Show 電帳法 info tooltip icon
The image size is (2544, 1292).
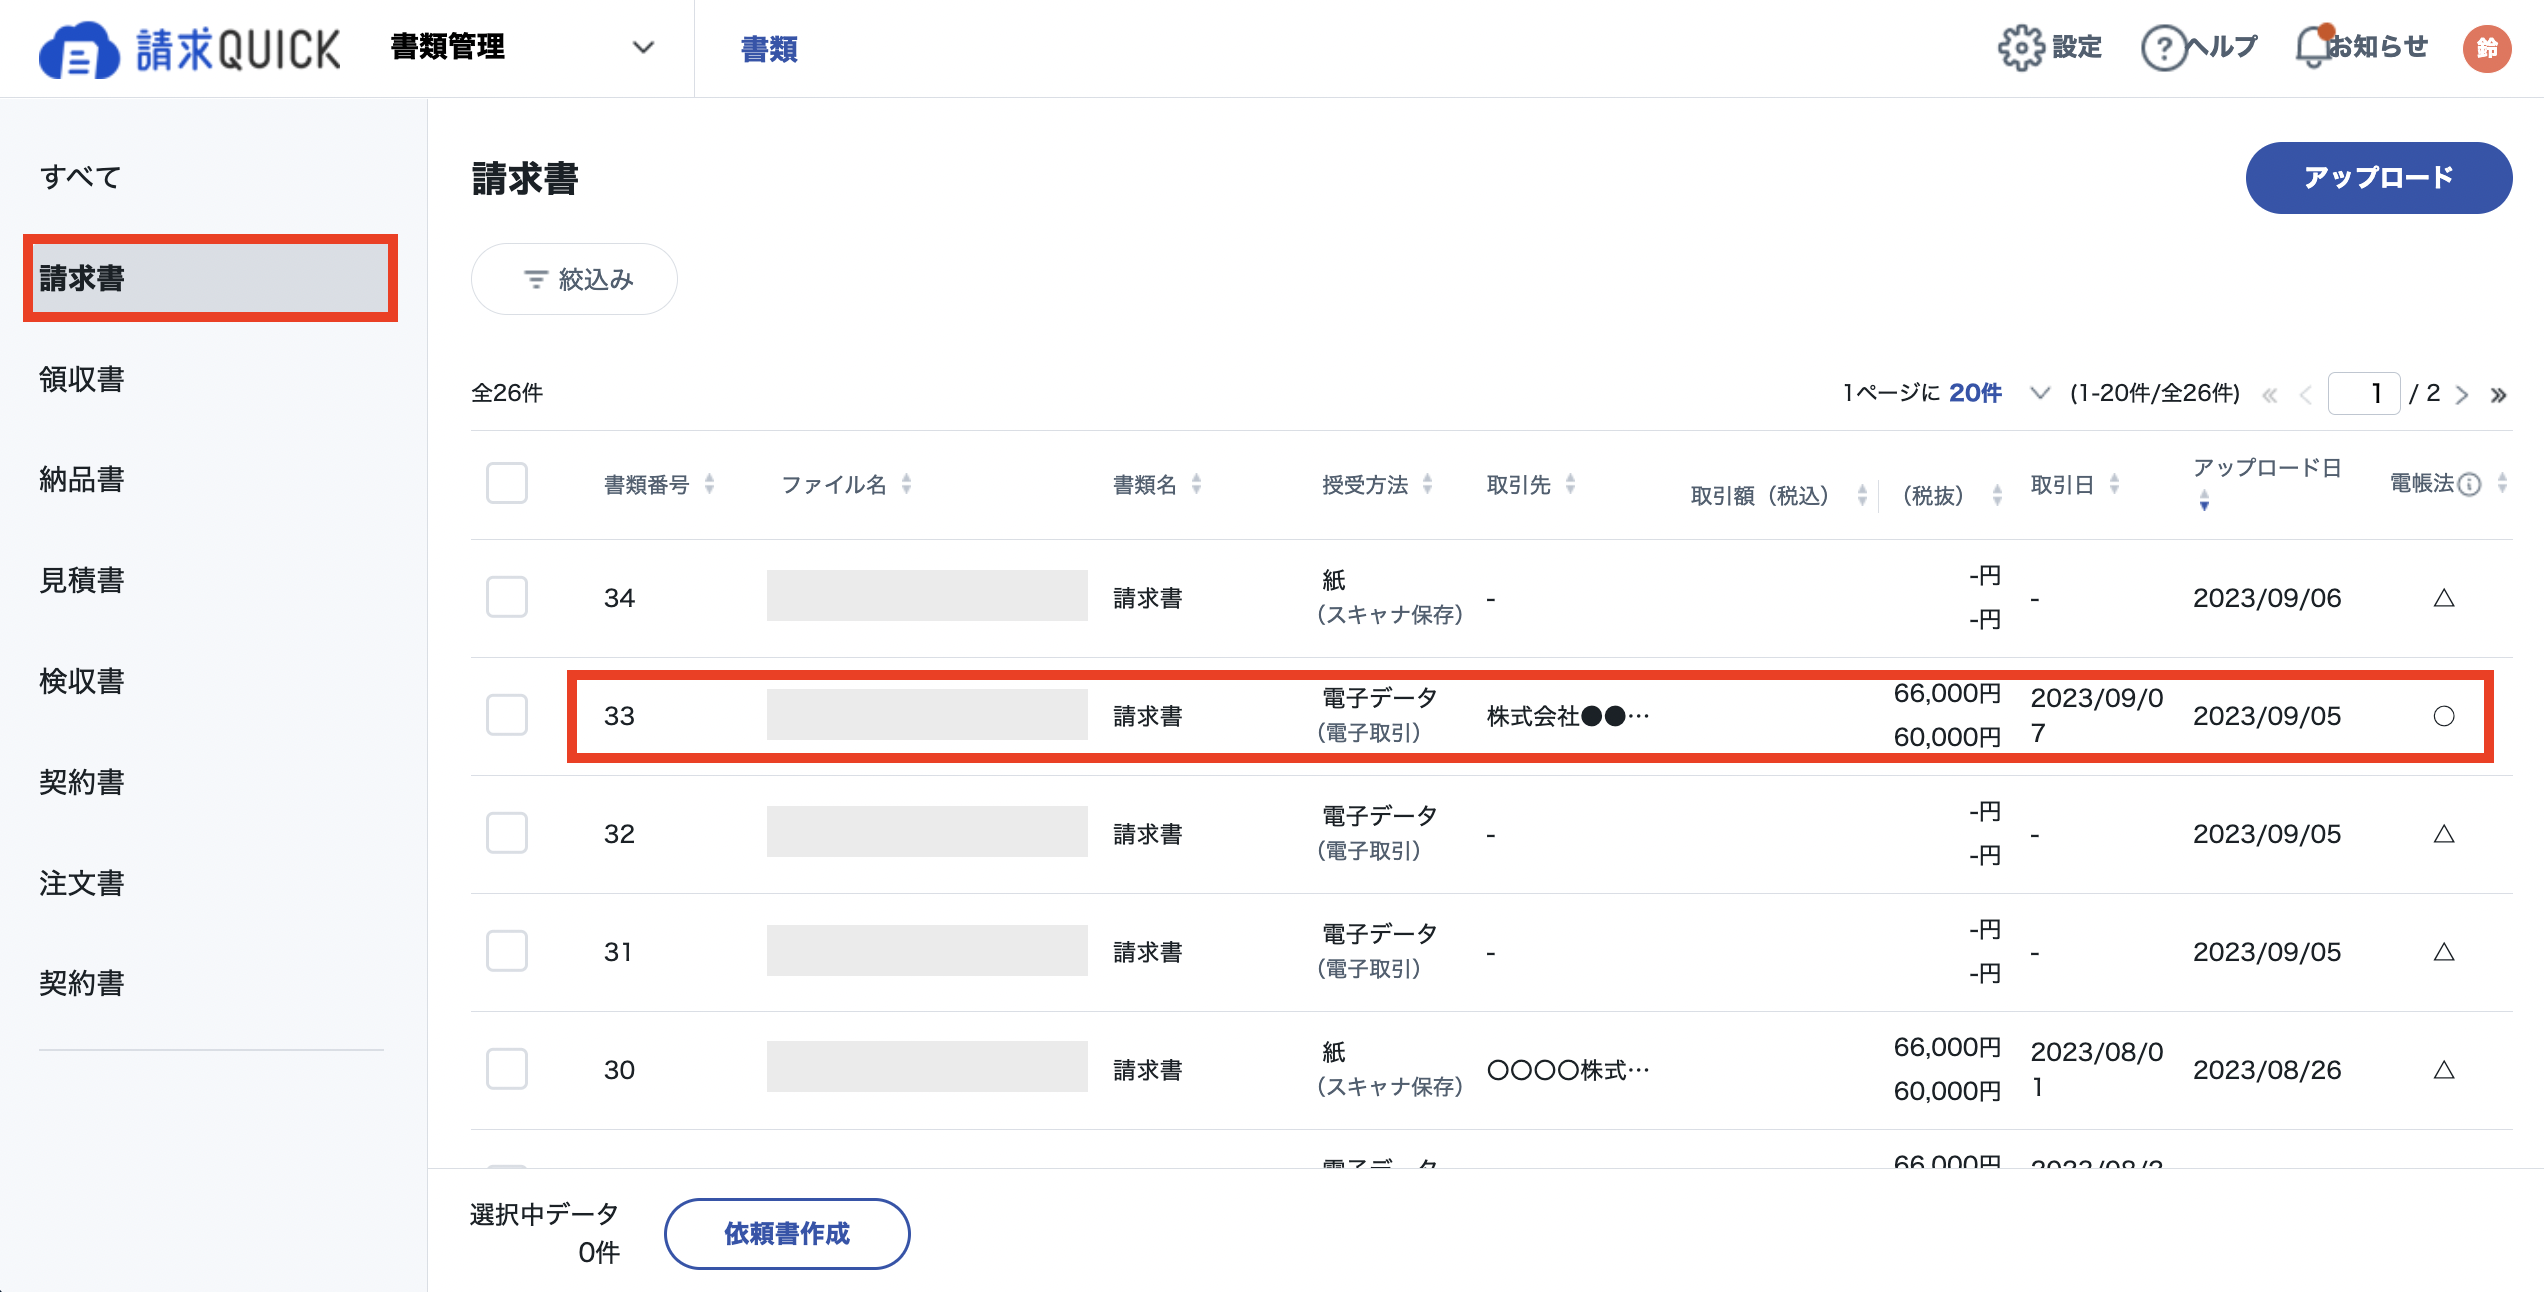pos(2469,484)
